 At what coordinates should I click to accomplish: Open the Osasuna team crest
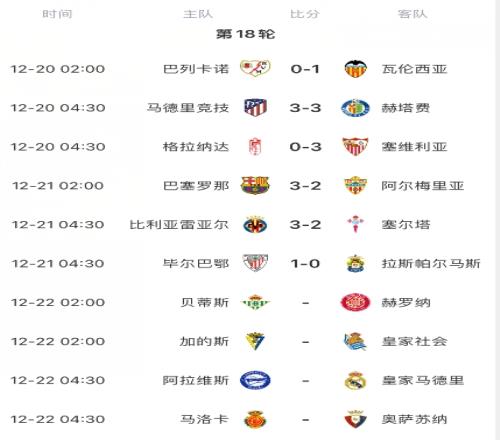point(356,419)
